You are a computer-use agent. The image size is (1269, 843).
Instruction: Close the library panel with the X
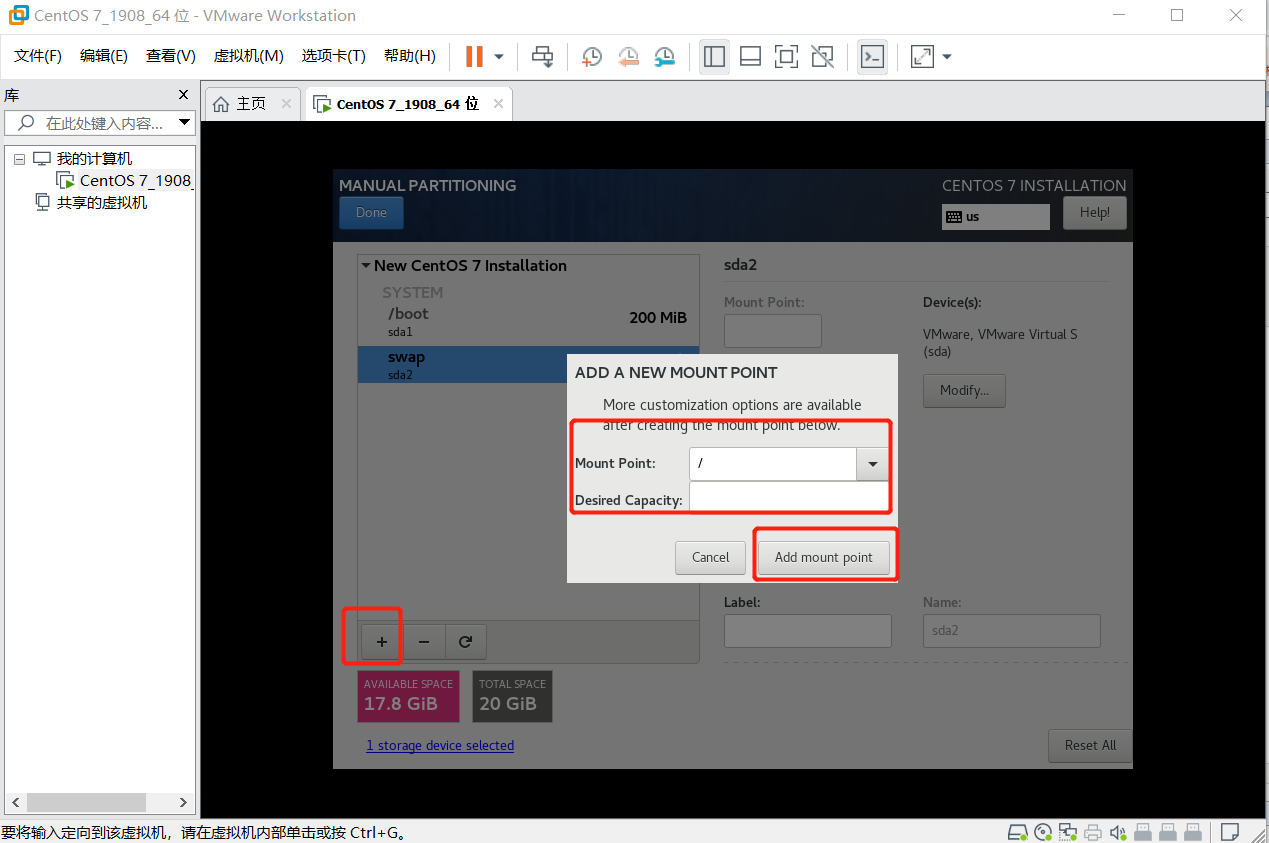point(183,95)
